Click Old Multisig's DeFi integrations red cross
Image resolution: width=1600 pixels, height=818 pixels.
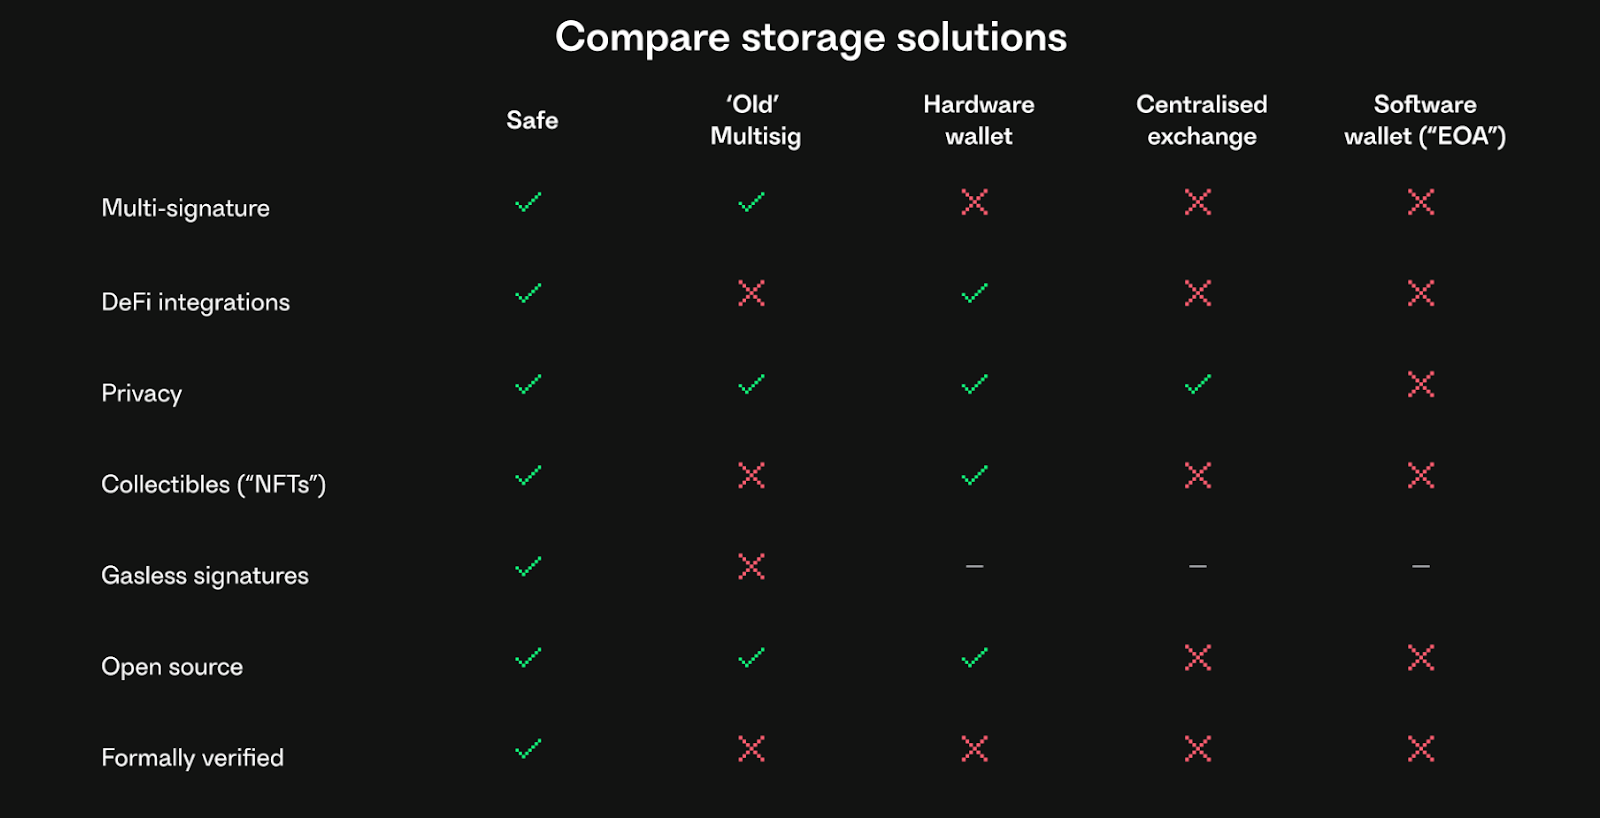click(x=751, y=293)
